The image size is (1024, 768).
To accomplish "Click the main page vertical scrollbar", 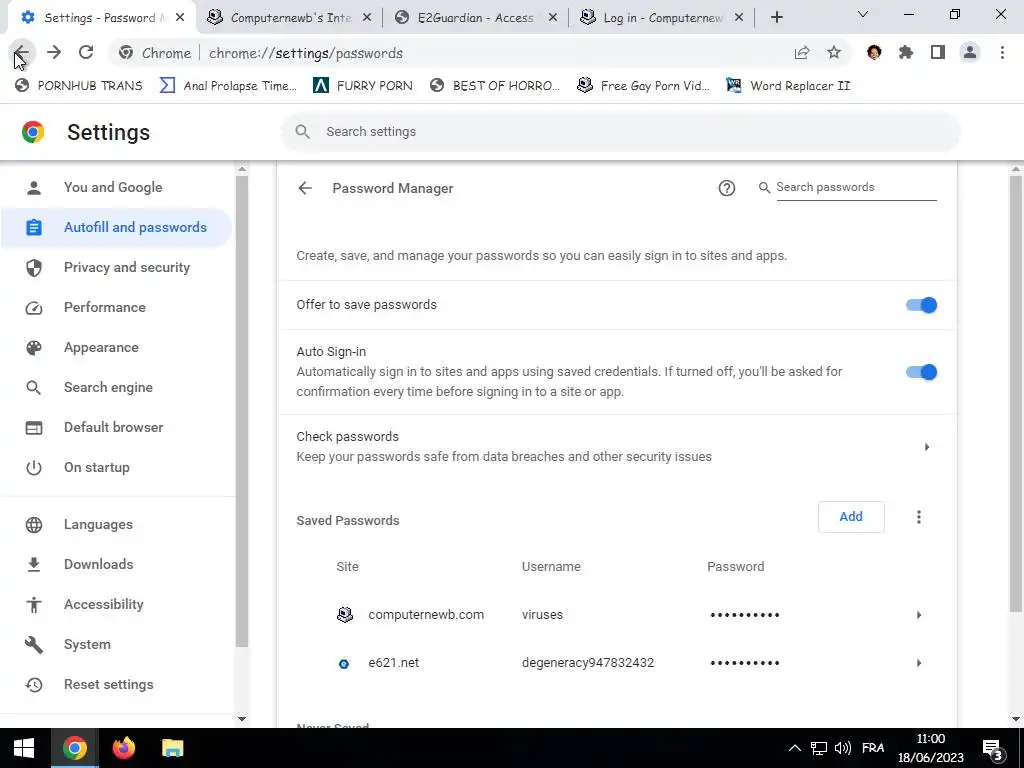I will (x=1016, y=394).
